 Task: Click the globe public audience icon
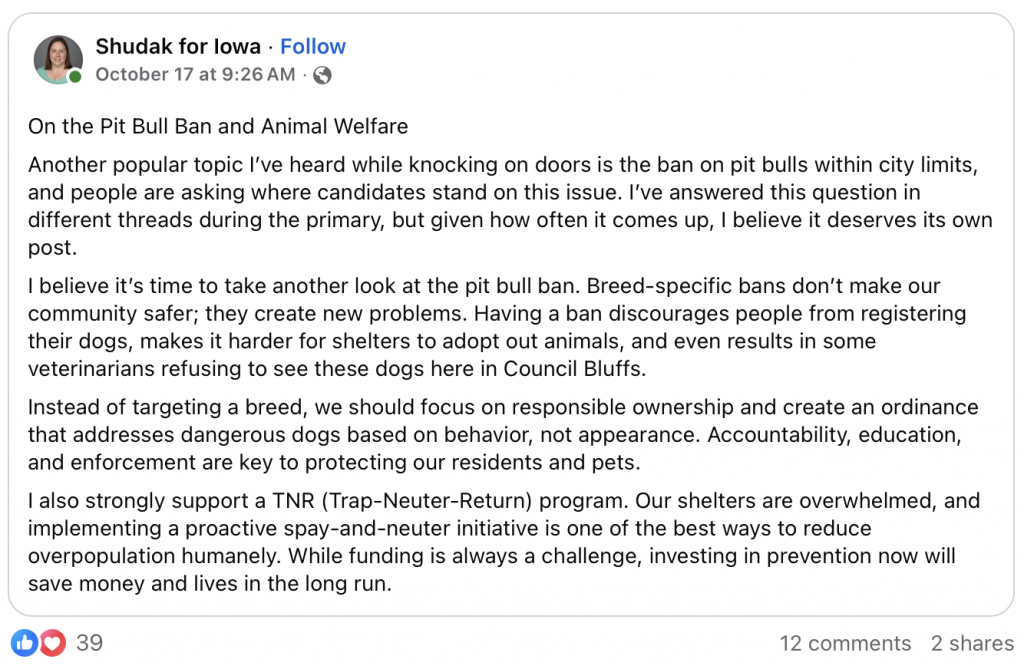(322, 75)
